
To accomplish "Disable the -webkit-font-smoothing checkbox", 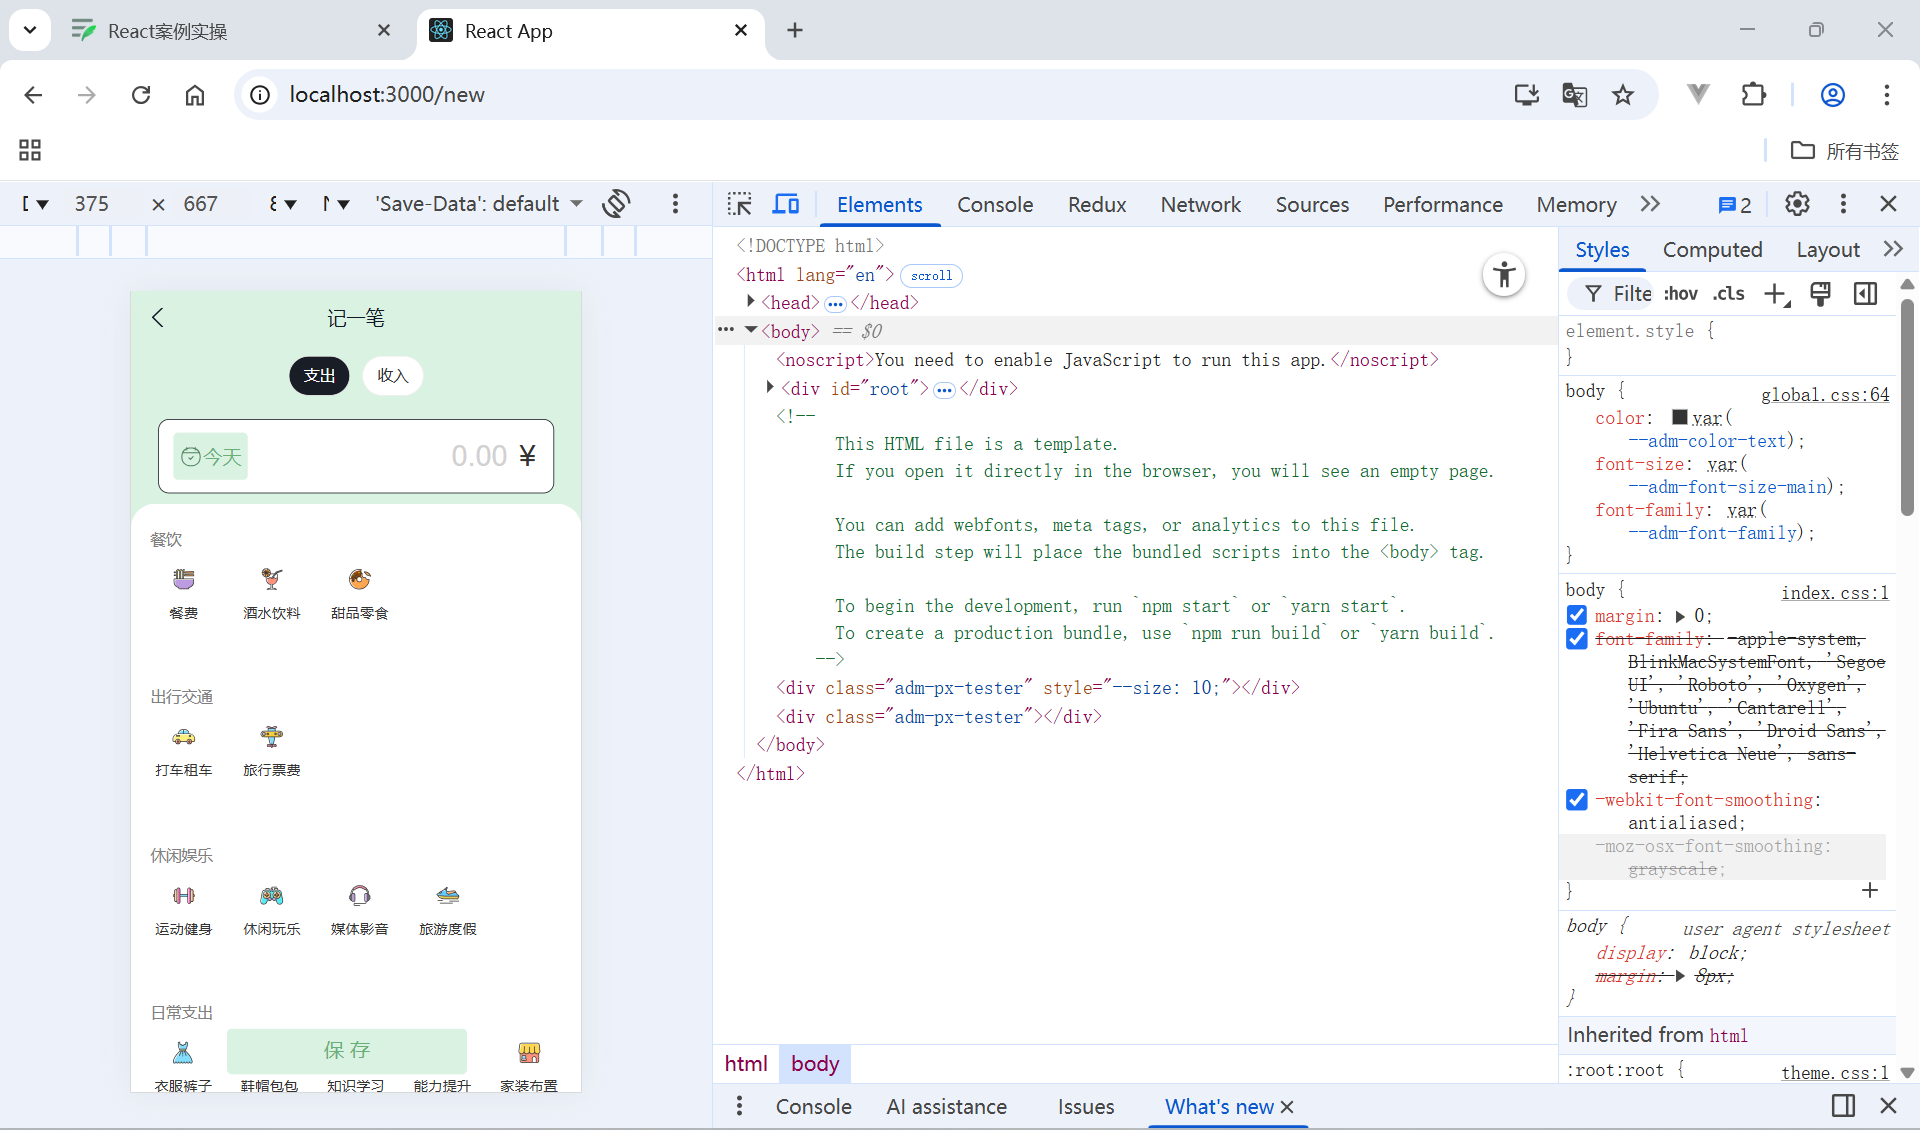I will [x=1577, y=800].
